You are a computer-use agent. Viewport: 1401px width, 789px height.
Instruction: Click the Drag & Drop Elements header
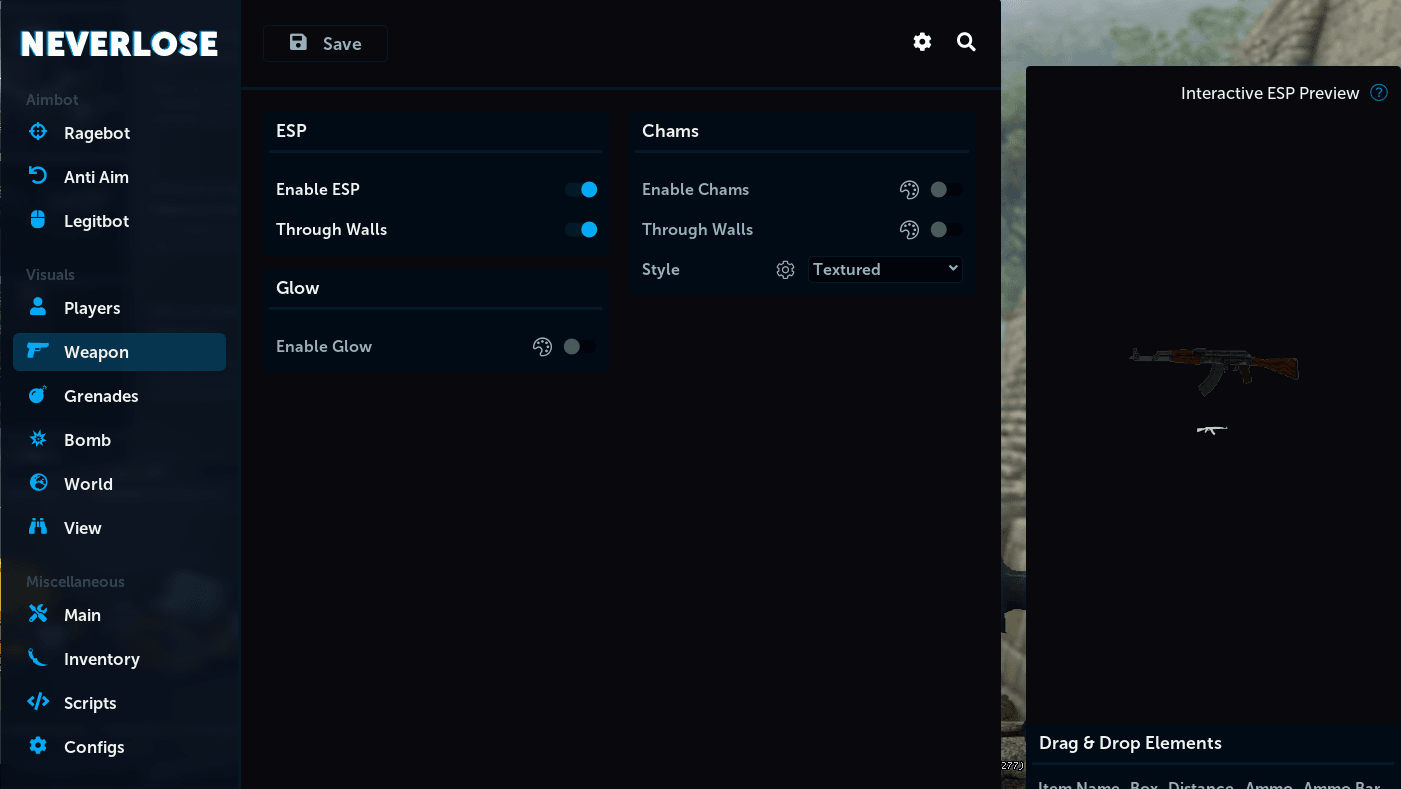point(1130,743)
